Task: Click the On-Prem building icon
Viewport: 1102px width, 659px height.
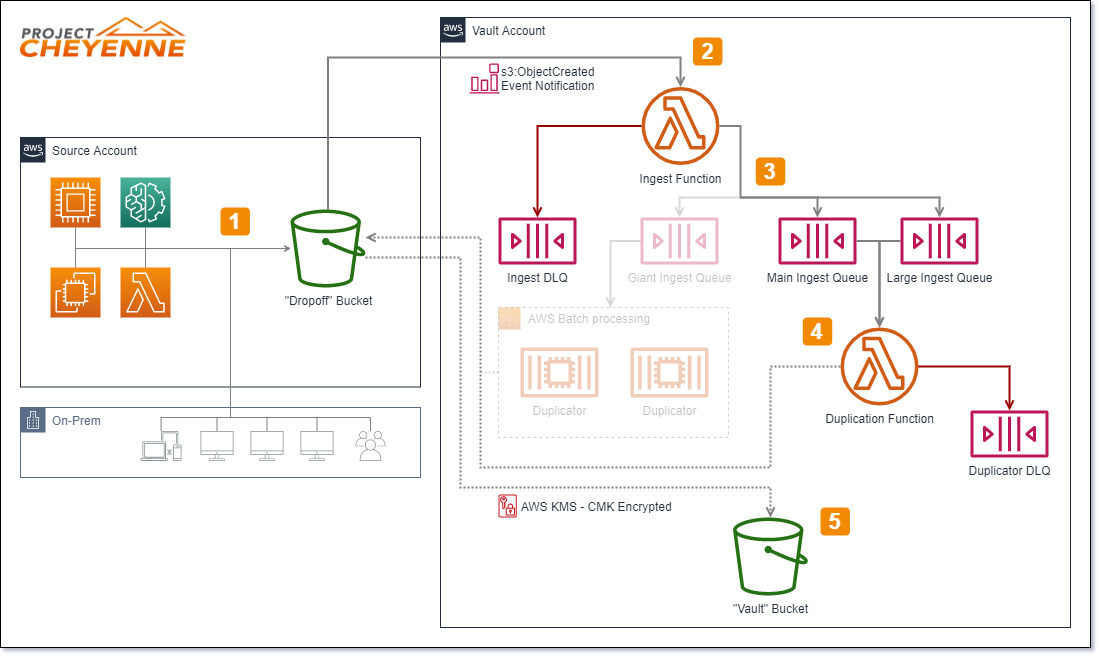Action: tap(33, 420)
